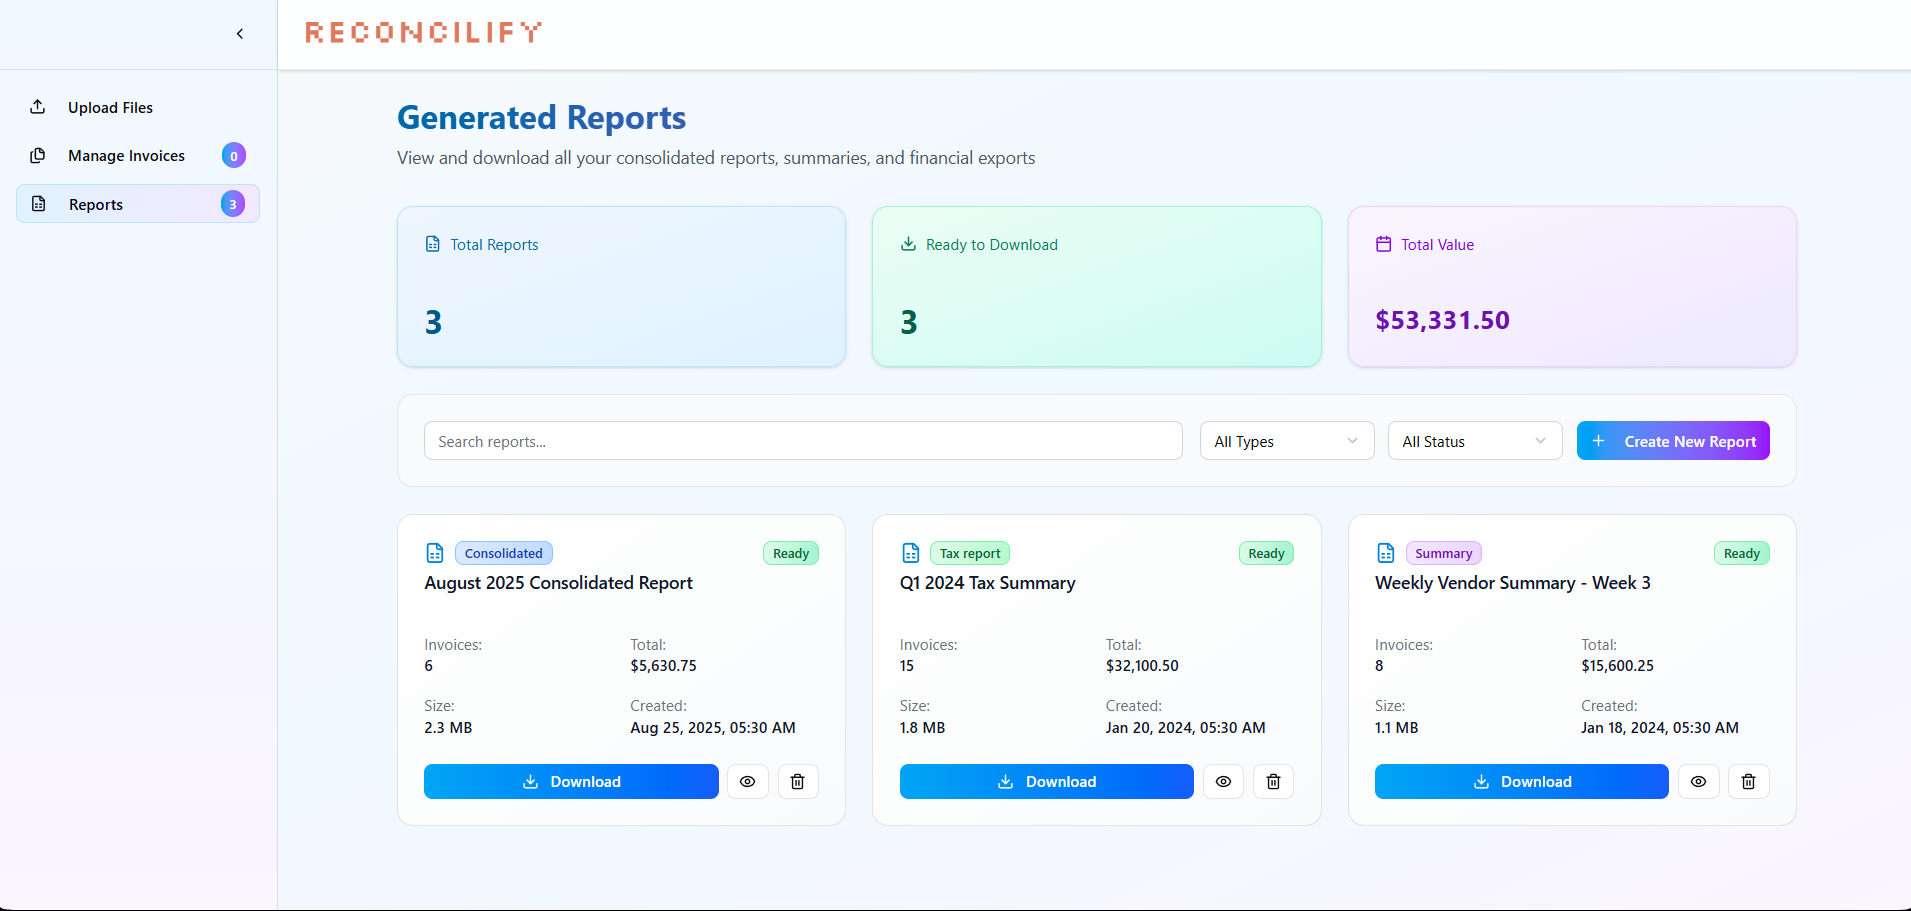Open Weekly Vendor Summary - Week 3 title
The height and width of the screenshot is (911, 1911).
pos(1513,583)
